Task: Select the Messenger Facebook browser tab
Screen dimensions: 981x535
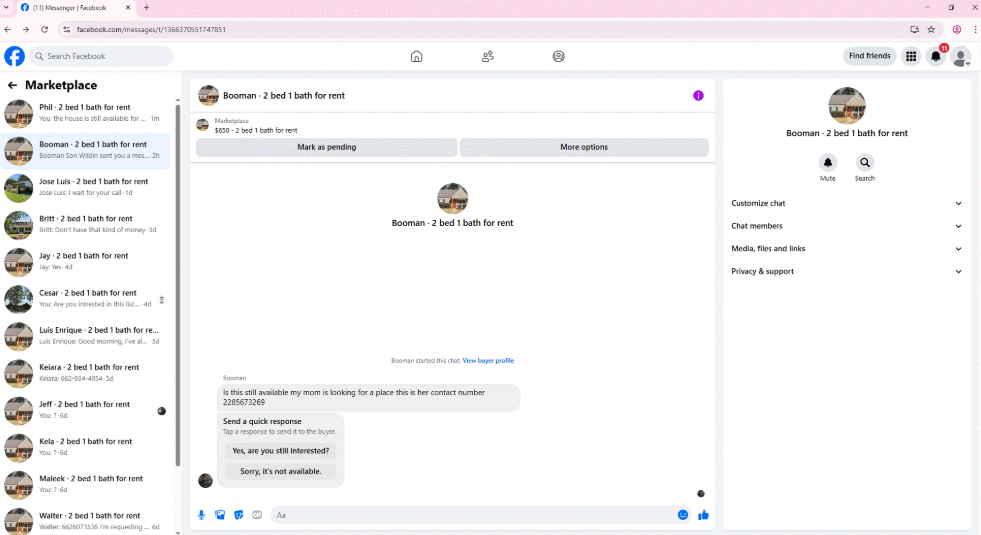Action: (x=74, y=8)
